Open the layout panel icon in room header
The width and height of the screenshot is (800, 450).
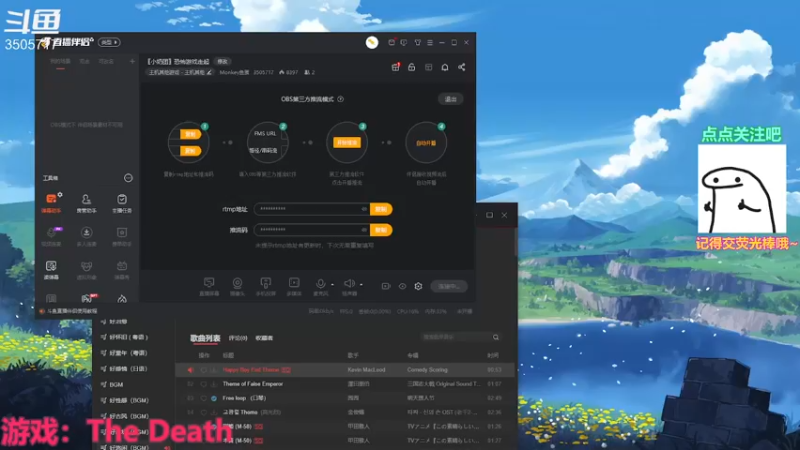coord(429,67)
